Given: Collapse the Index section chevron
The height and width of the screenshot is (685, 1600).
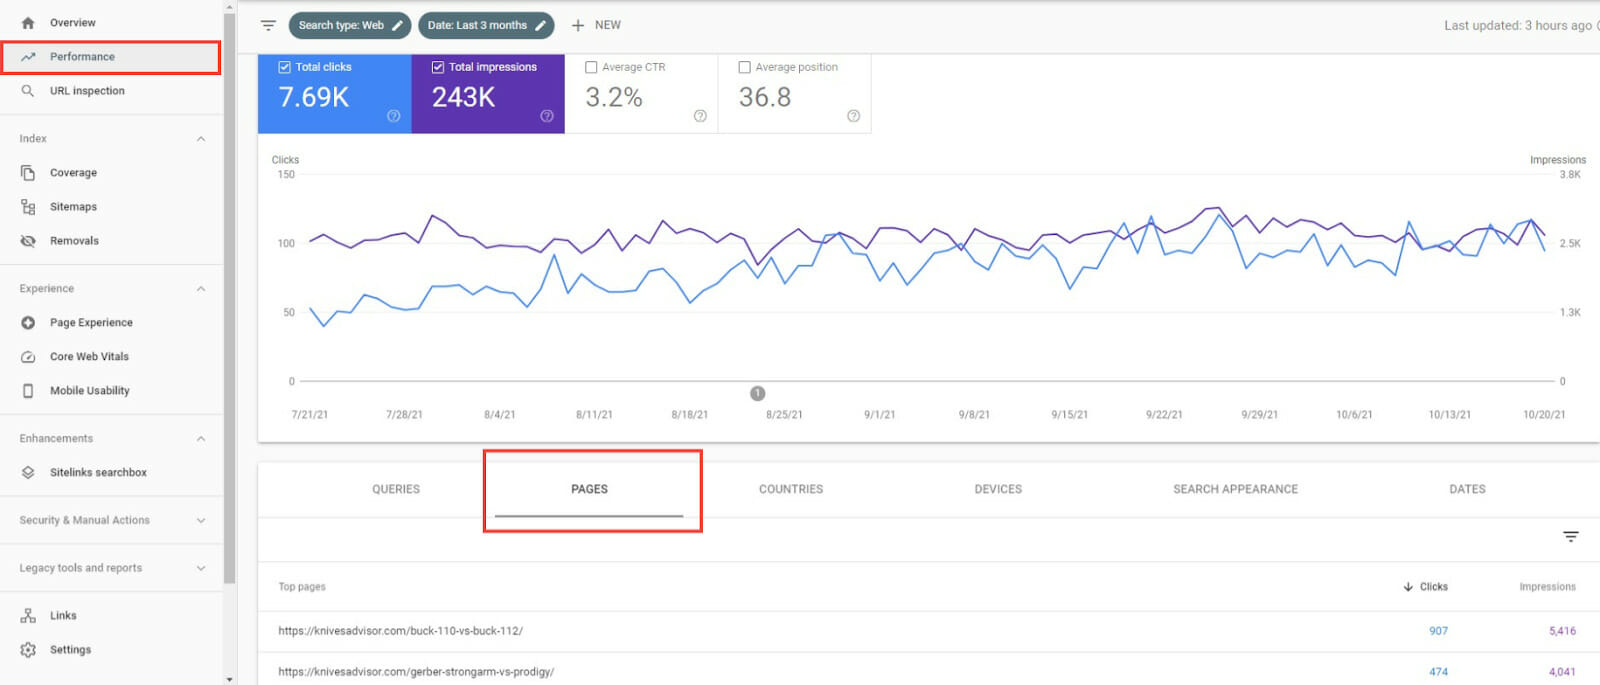Looking at the screenshot, I should coord(201,139).
